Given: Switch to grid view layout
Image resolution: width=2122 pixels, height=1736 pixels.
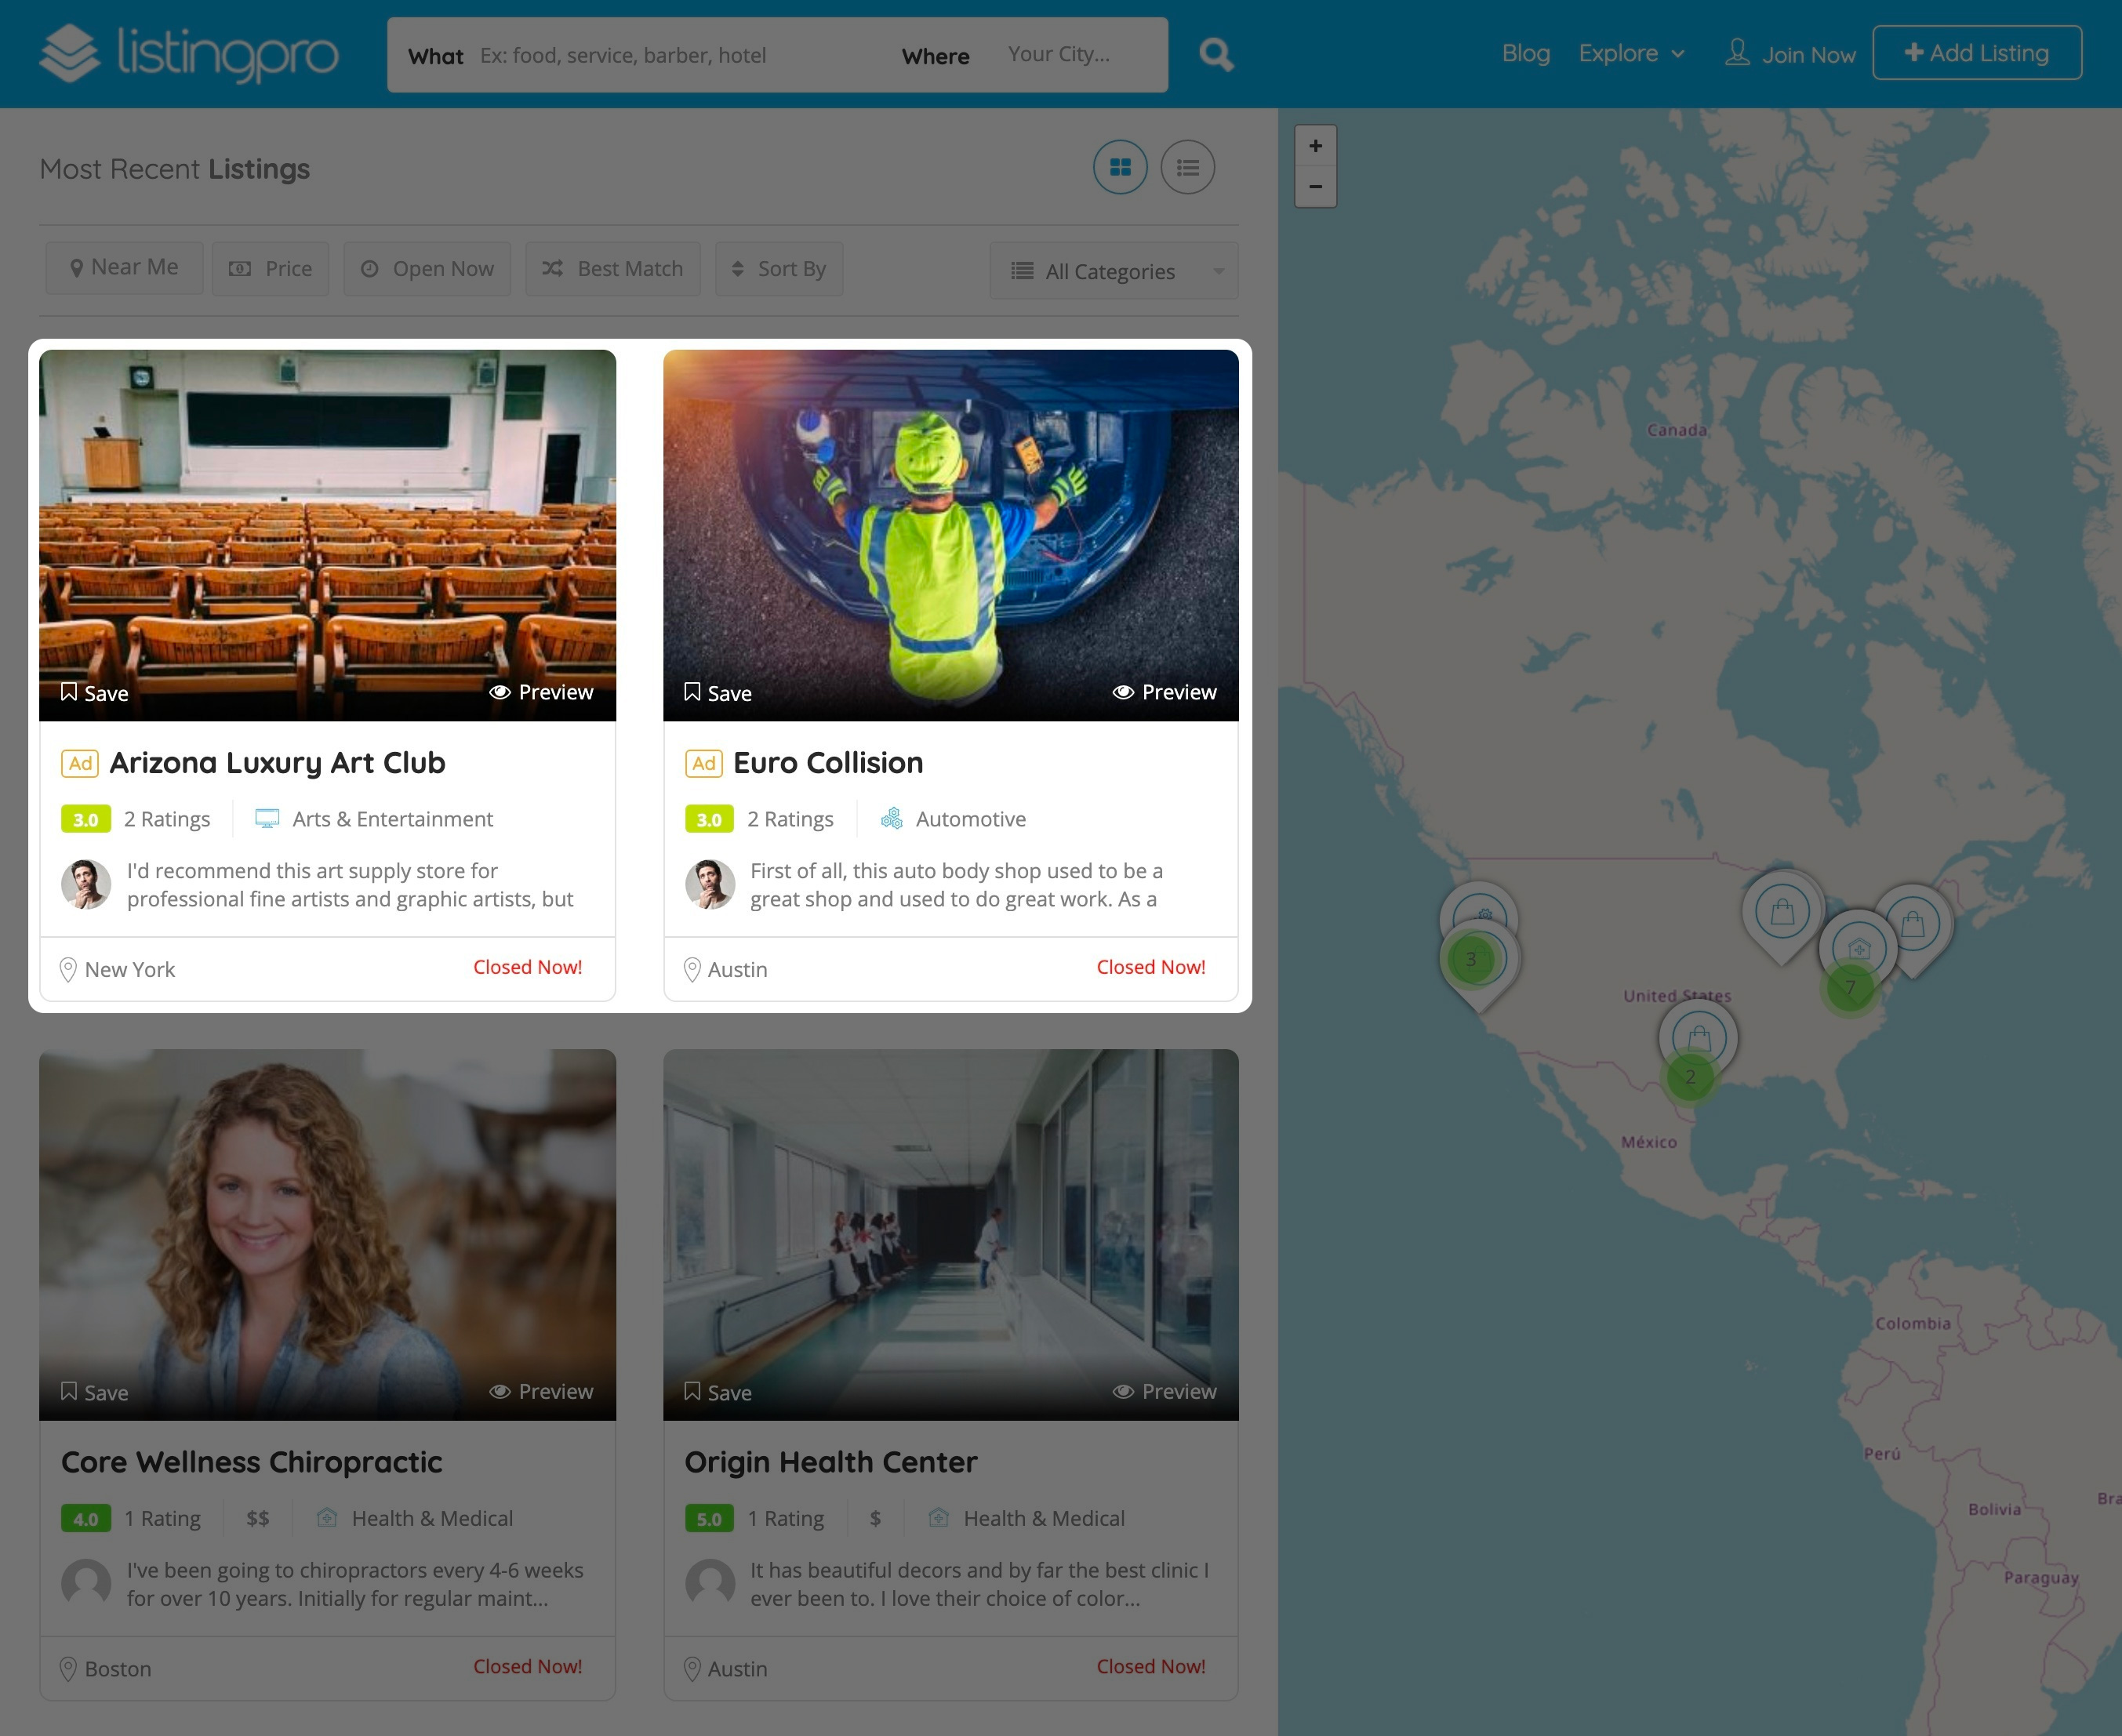Looking at the screenshot, I should [1120, 167].
